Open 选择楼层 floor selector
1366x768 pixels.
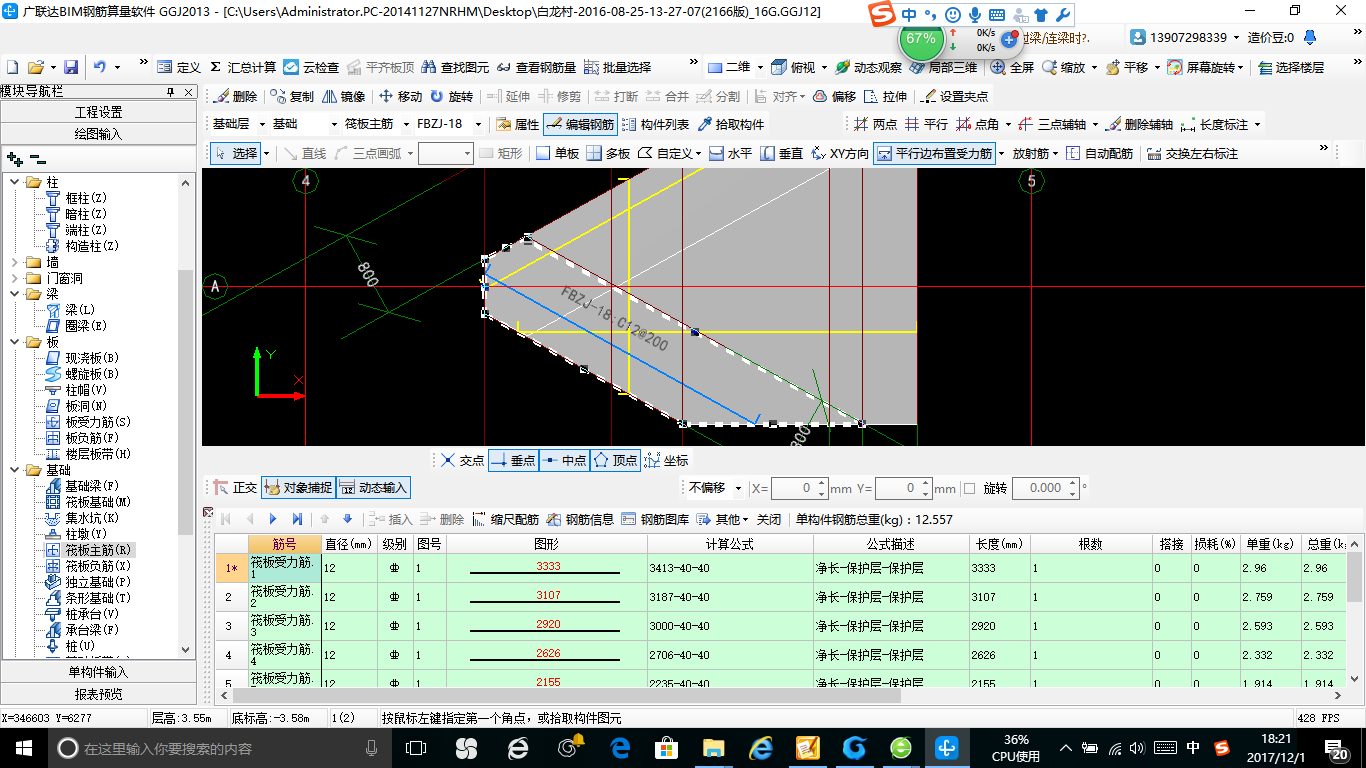pyautogui.click(x=1291, y=67)
